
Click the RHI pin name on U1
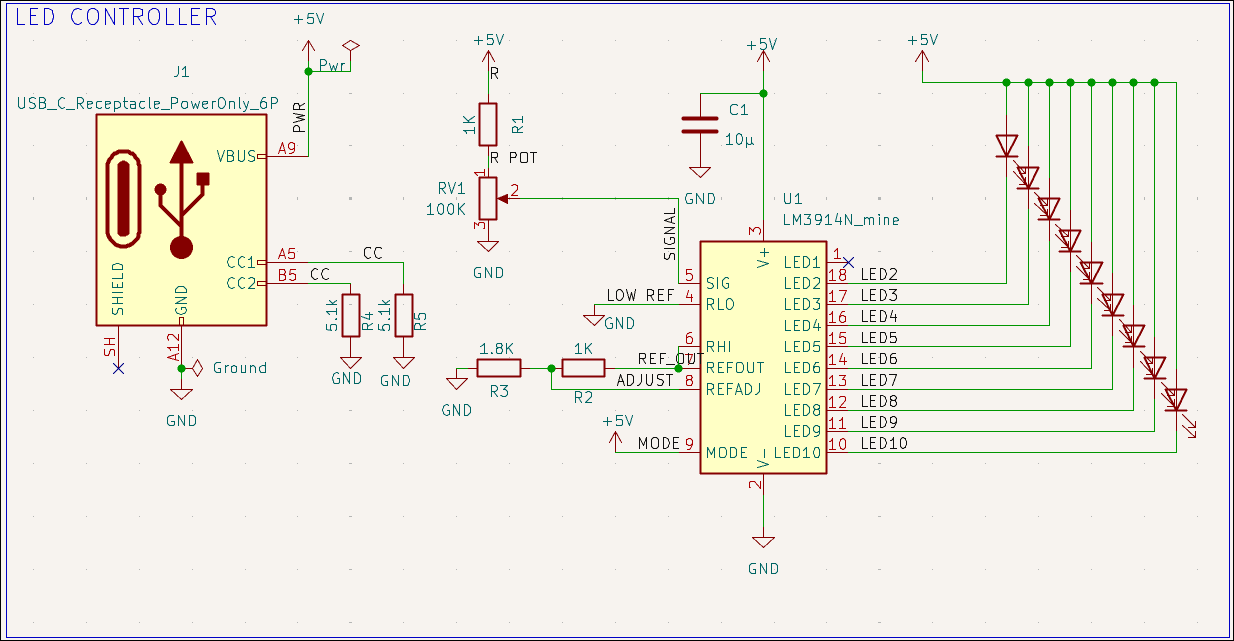pos(719,347)
